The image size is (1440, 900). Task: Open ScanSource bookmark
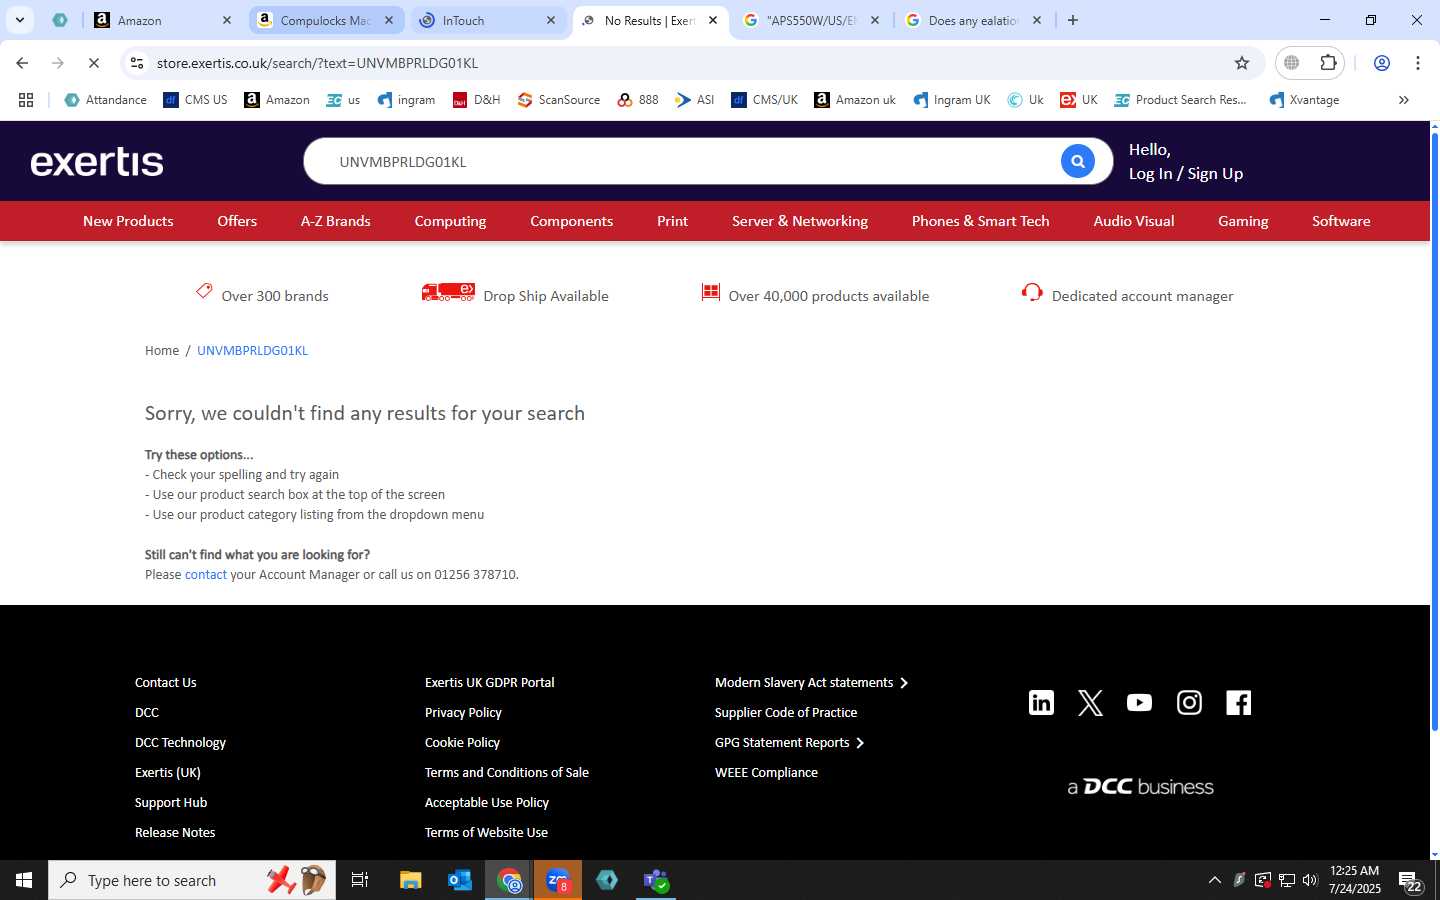coord(559,100)
